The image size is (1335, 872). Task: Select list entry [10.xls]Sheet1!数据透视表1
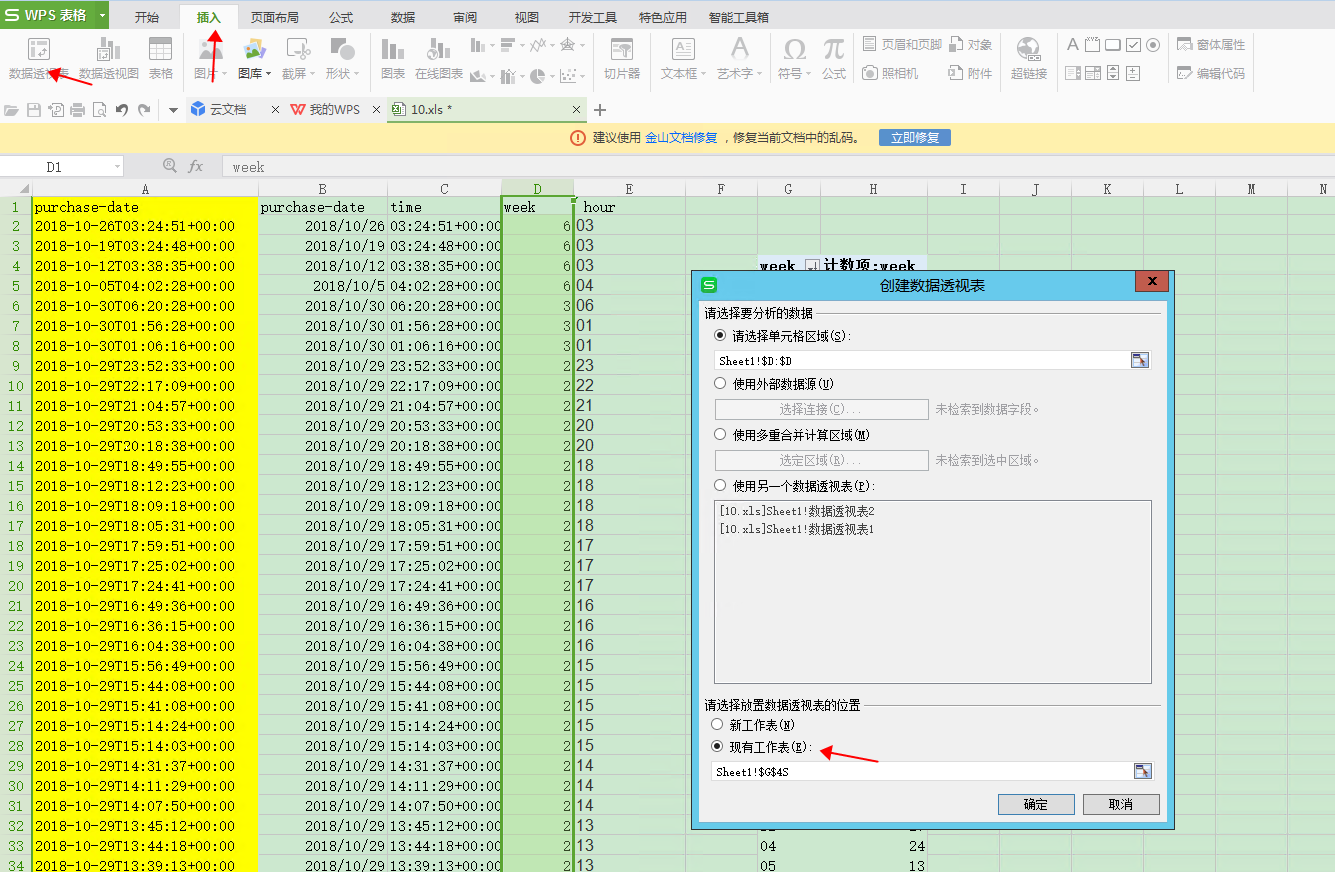point(797,529)
